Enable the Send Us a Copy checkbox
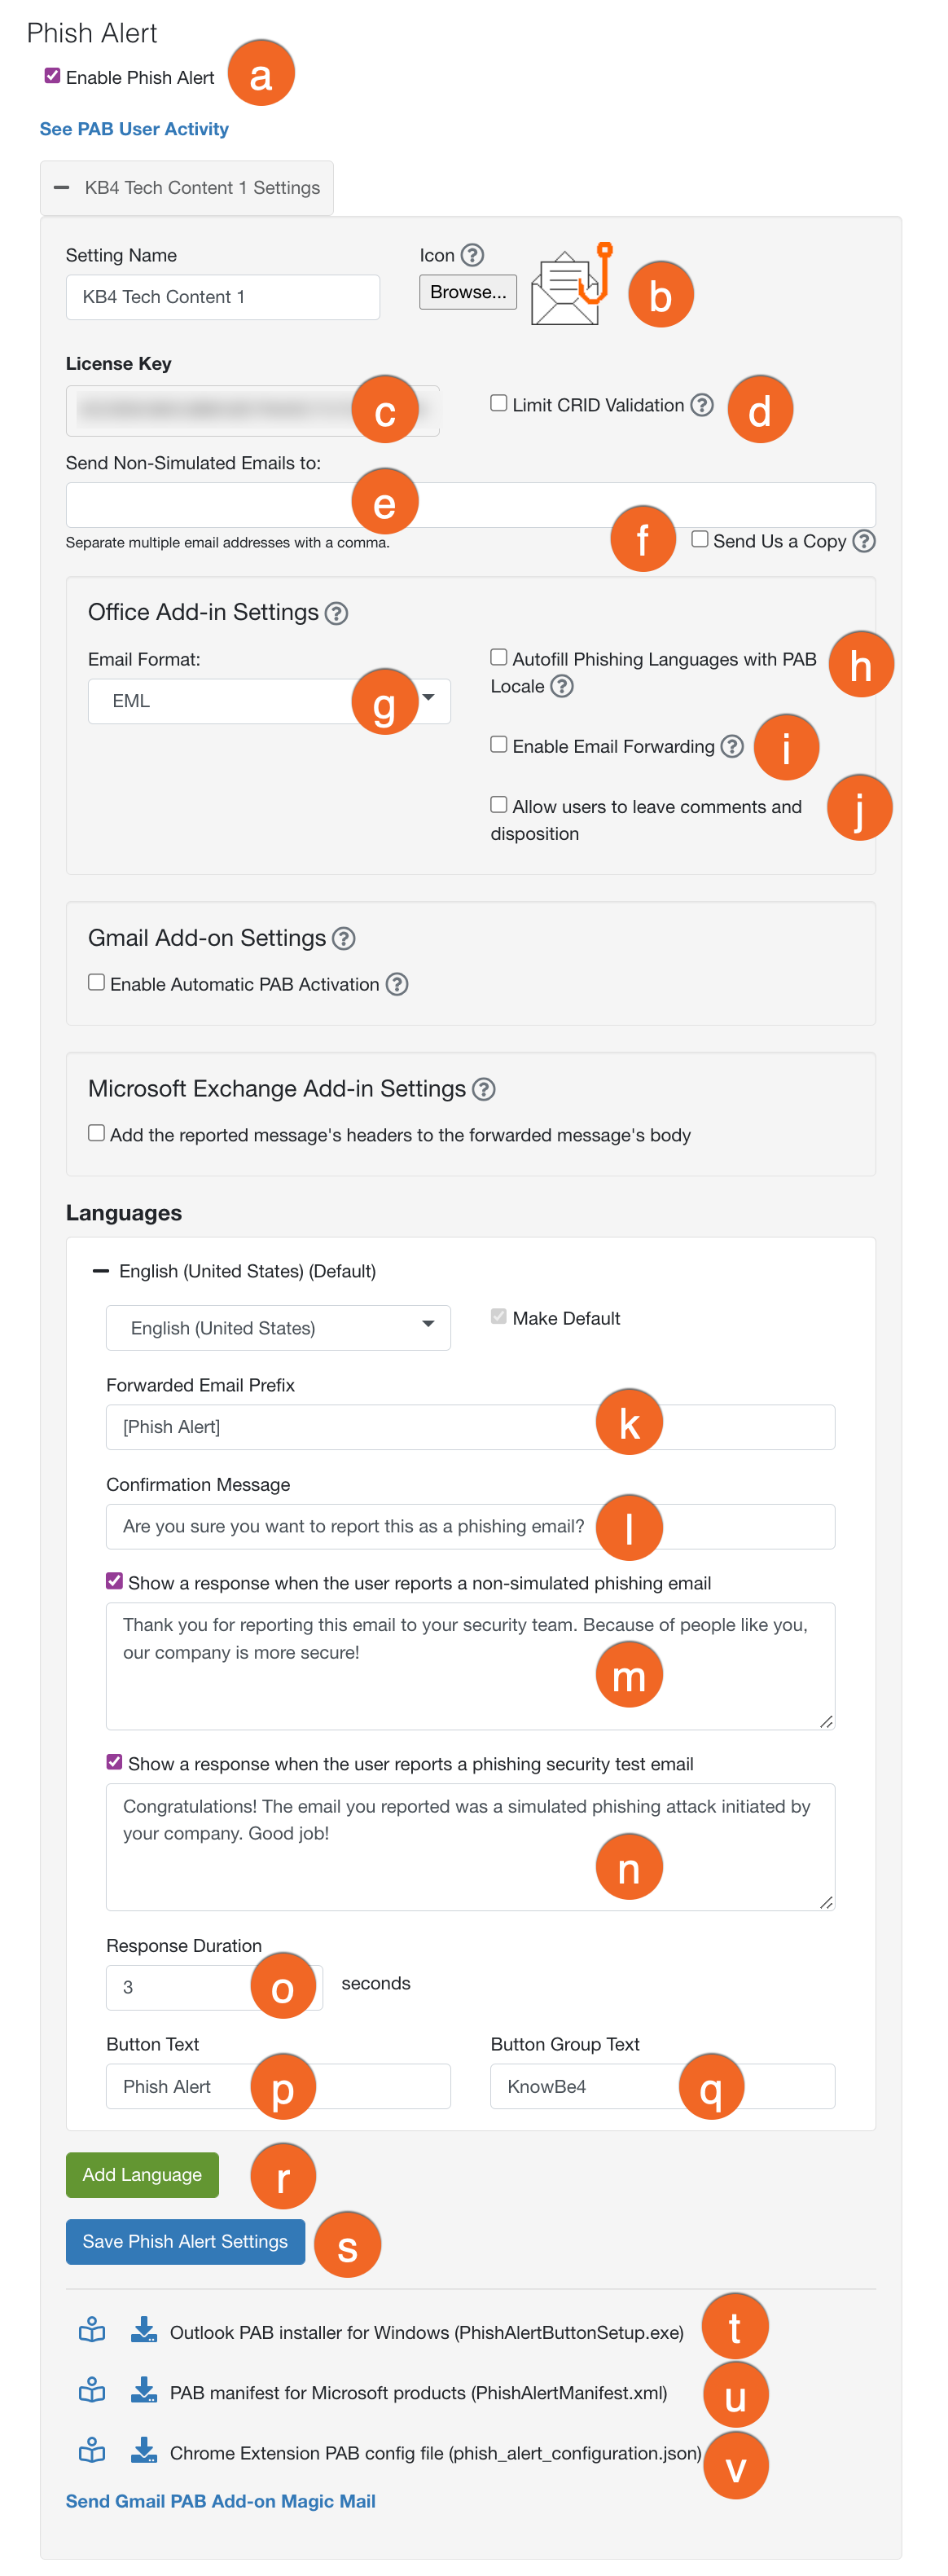 [x=701, y=539]
